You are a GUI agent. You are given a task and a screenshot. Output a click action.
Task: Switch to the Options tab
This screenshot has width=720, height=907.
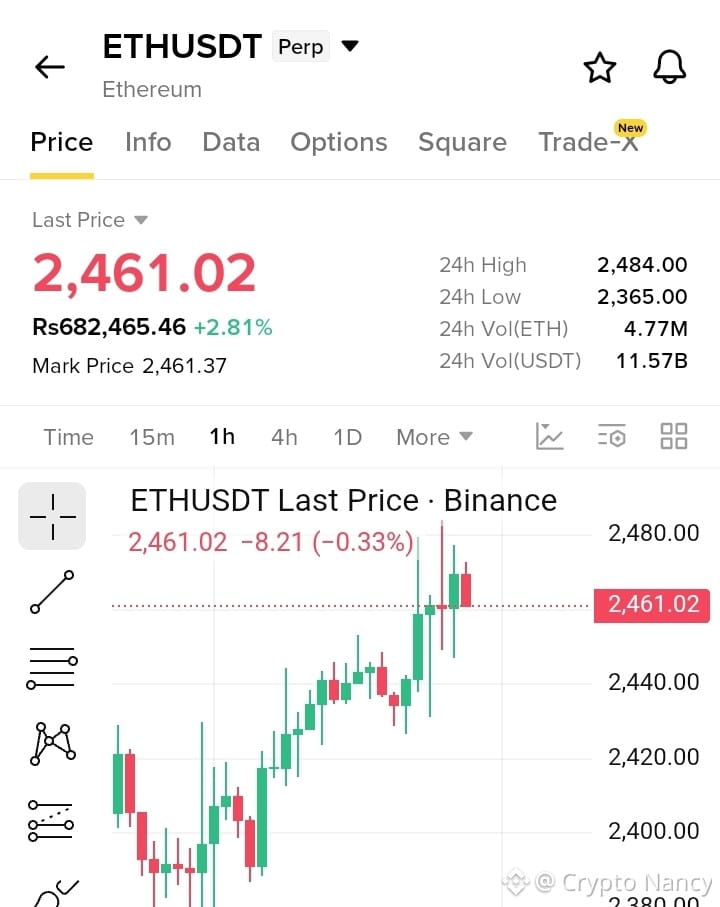coord(339,142)
